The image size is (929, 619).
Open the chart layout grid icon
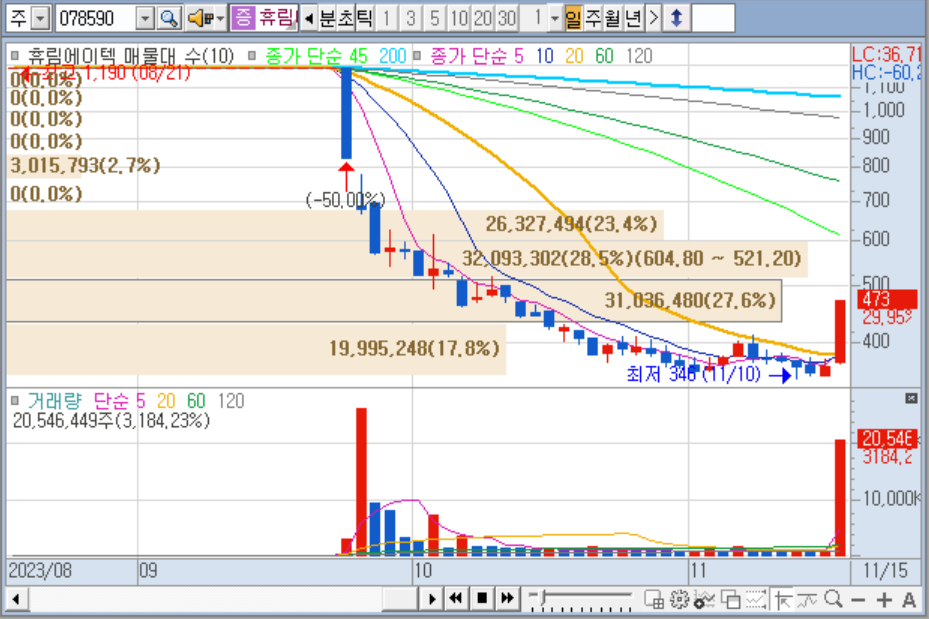(653, 599)
